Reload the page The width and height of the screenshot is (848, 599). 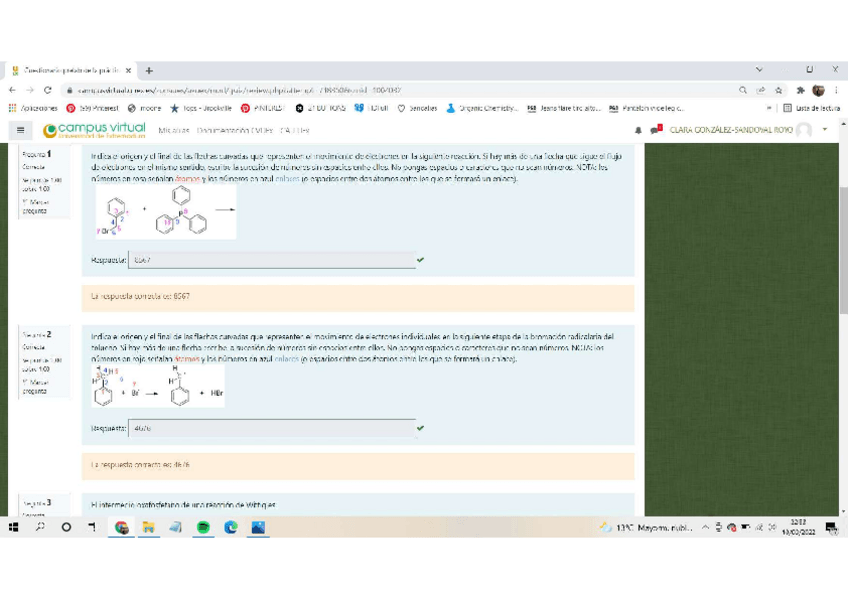click(x=48, y=90)
